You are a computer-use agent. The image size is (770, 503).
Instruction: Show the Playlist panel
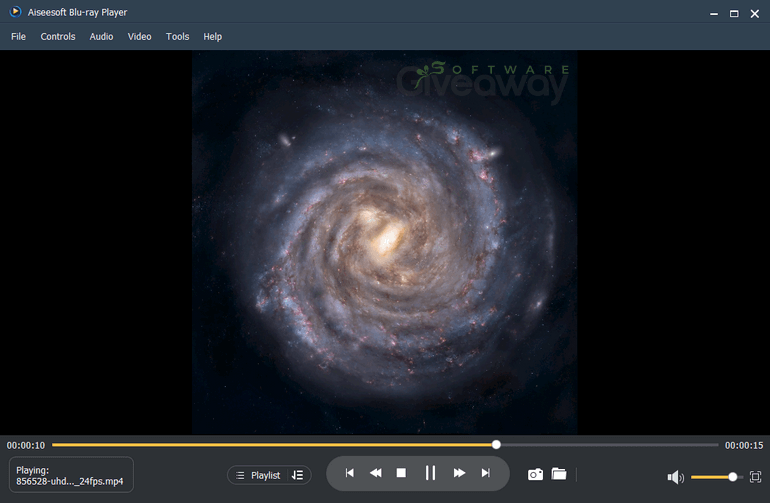pyautogui.click(x=258, y=475)
